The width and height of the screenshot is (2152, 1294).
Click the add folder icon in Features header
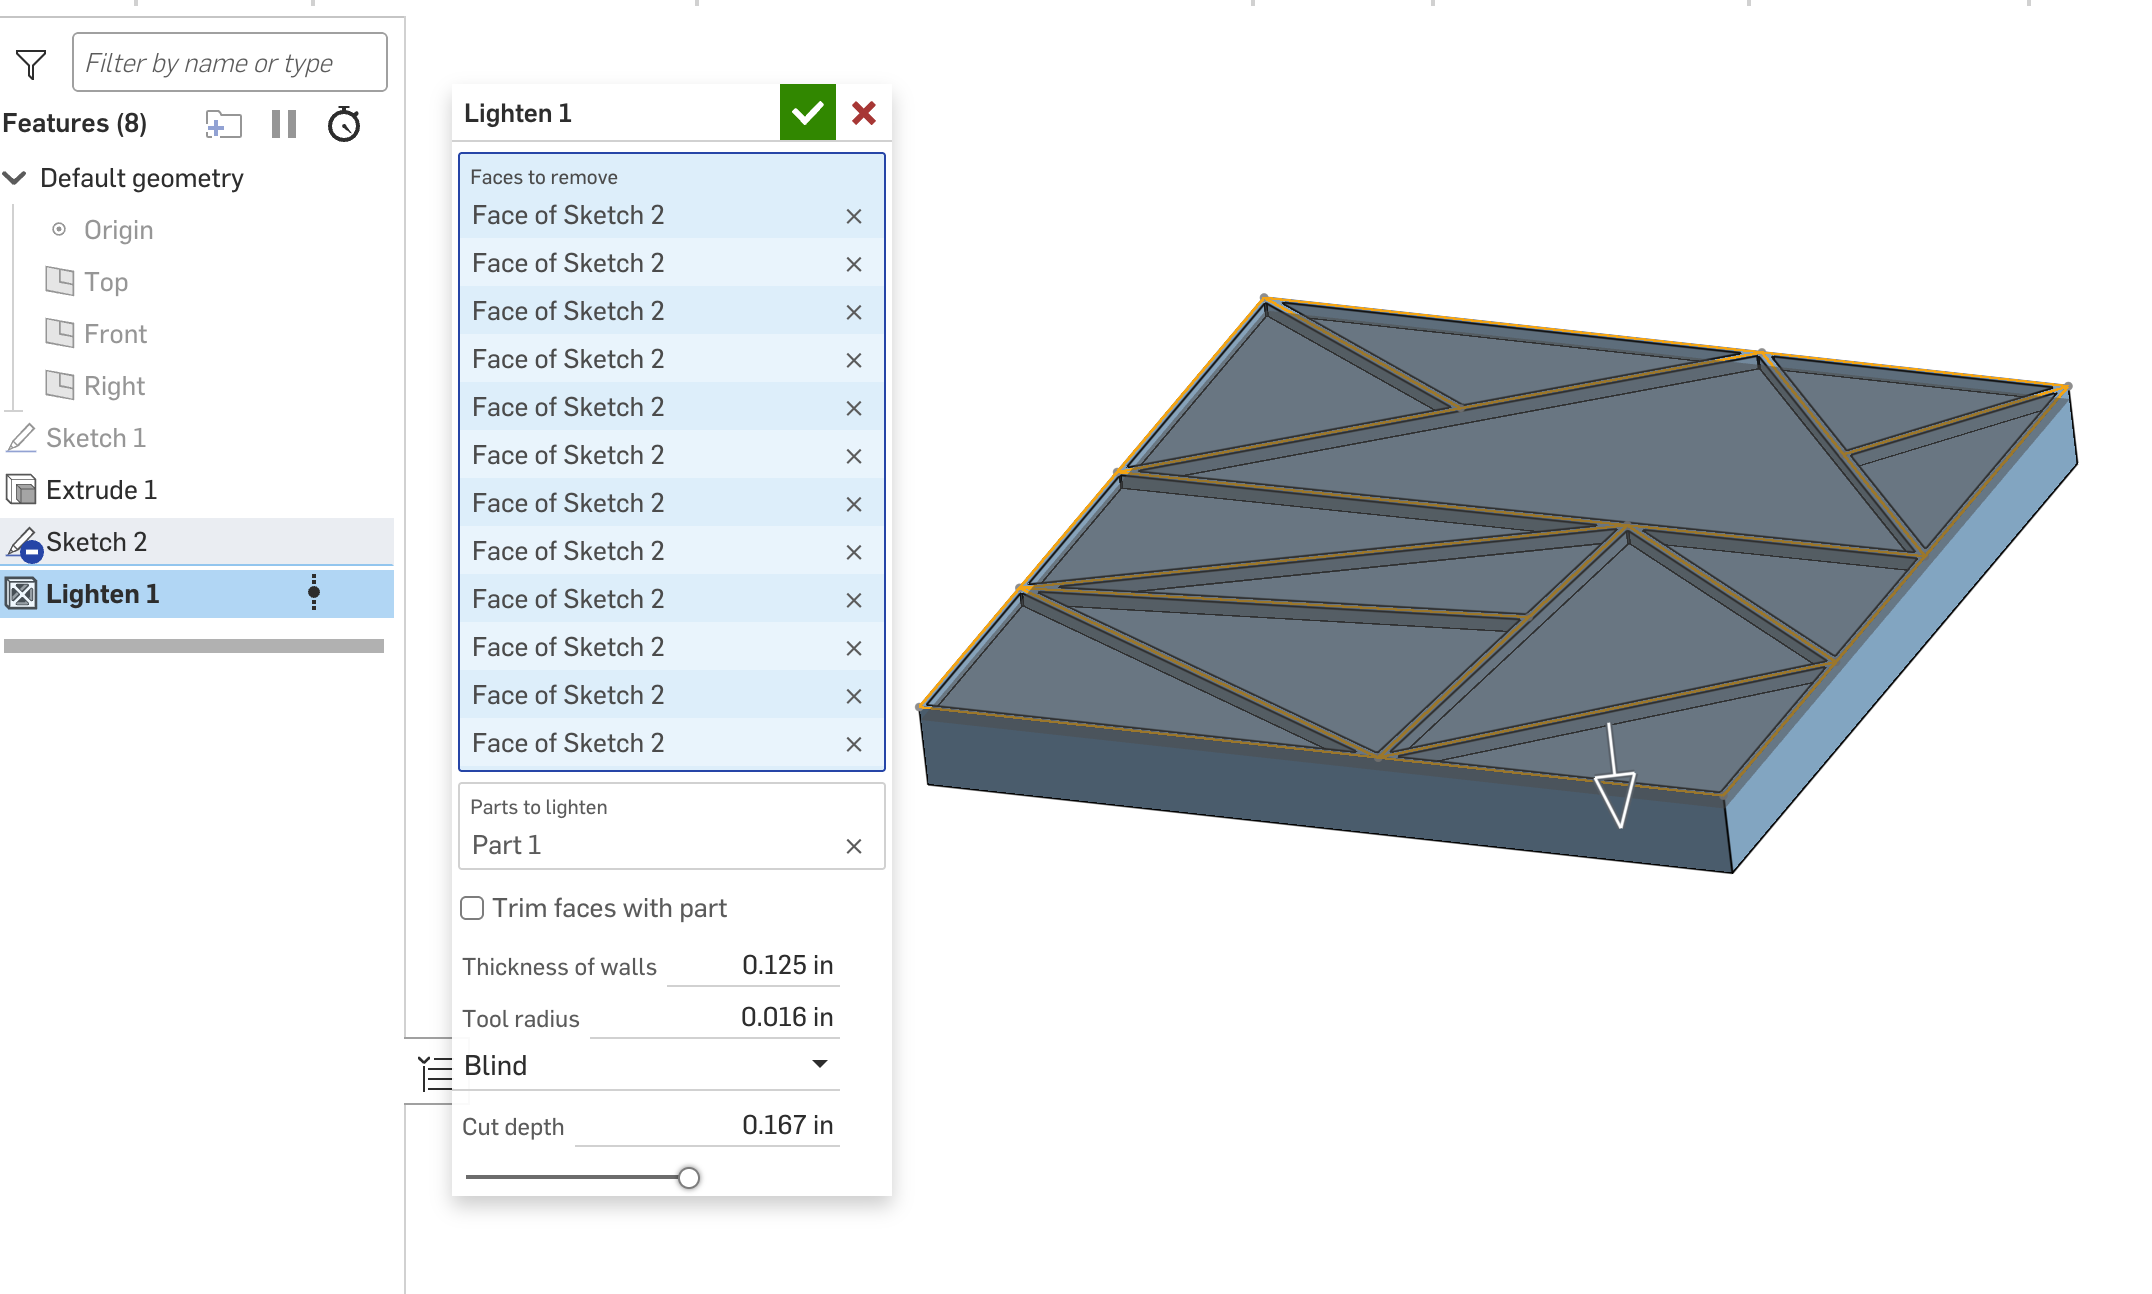coord(223,124)
